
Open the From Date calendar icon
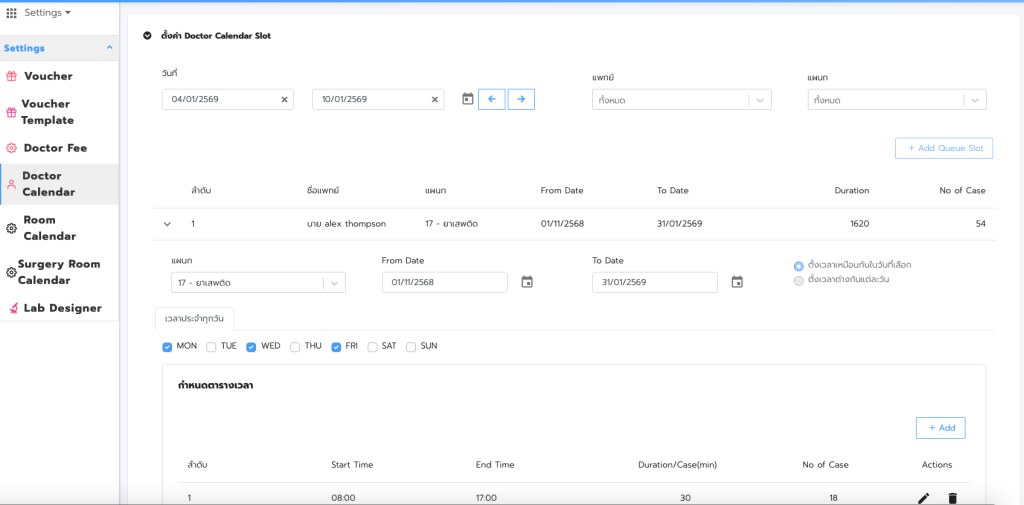(527, 282)
